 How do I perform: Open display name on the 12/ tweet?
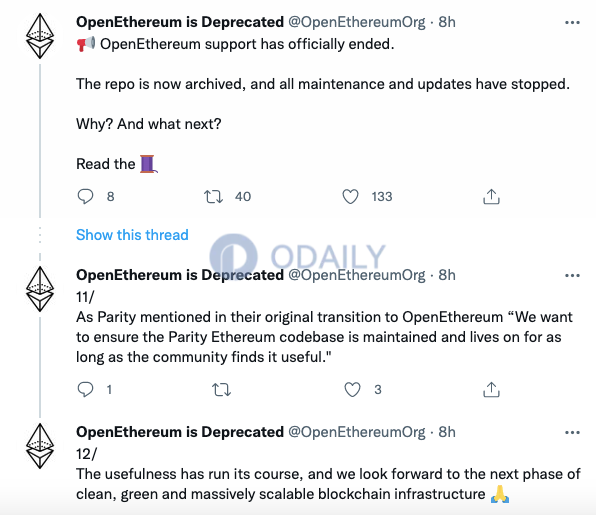[180, 432]
